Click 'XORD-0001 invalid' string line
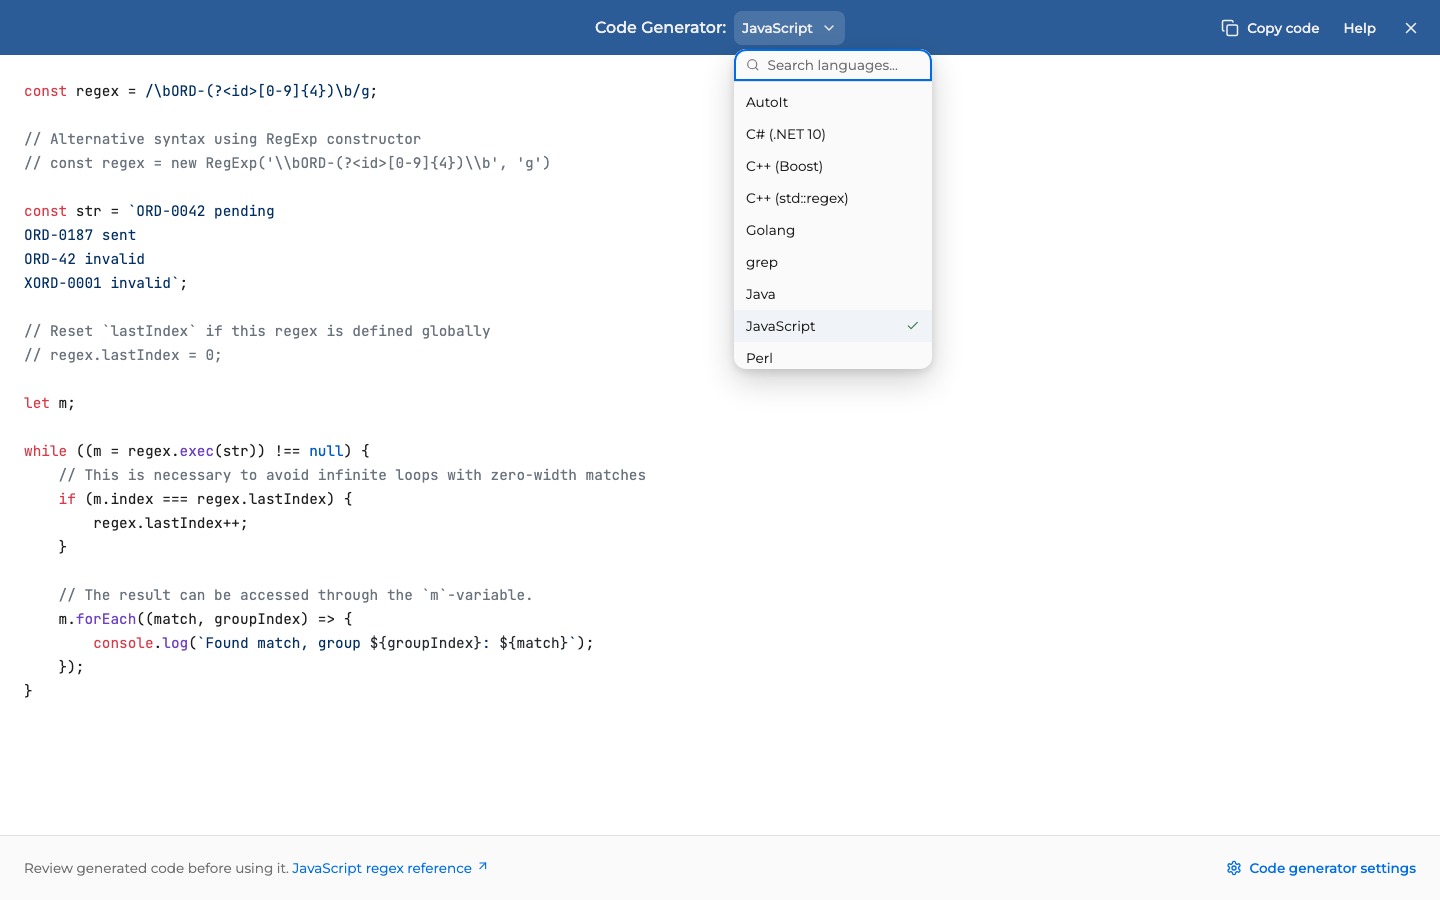Image resolution: width=1440 pixels, height=900 pixels. coord(106,283)
